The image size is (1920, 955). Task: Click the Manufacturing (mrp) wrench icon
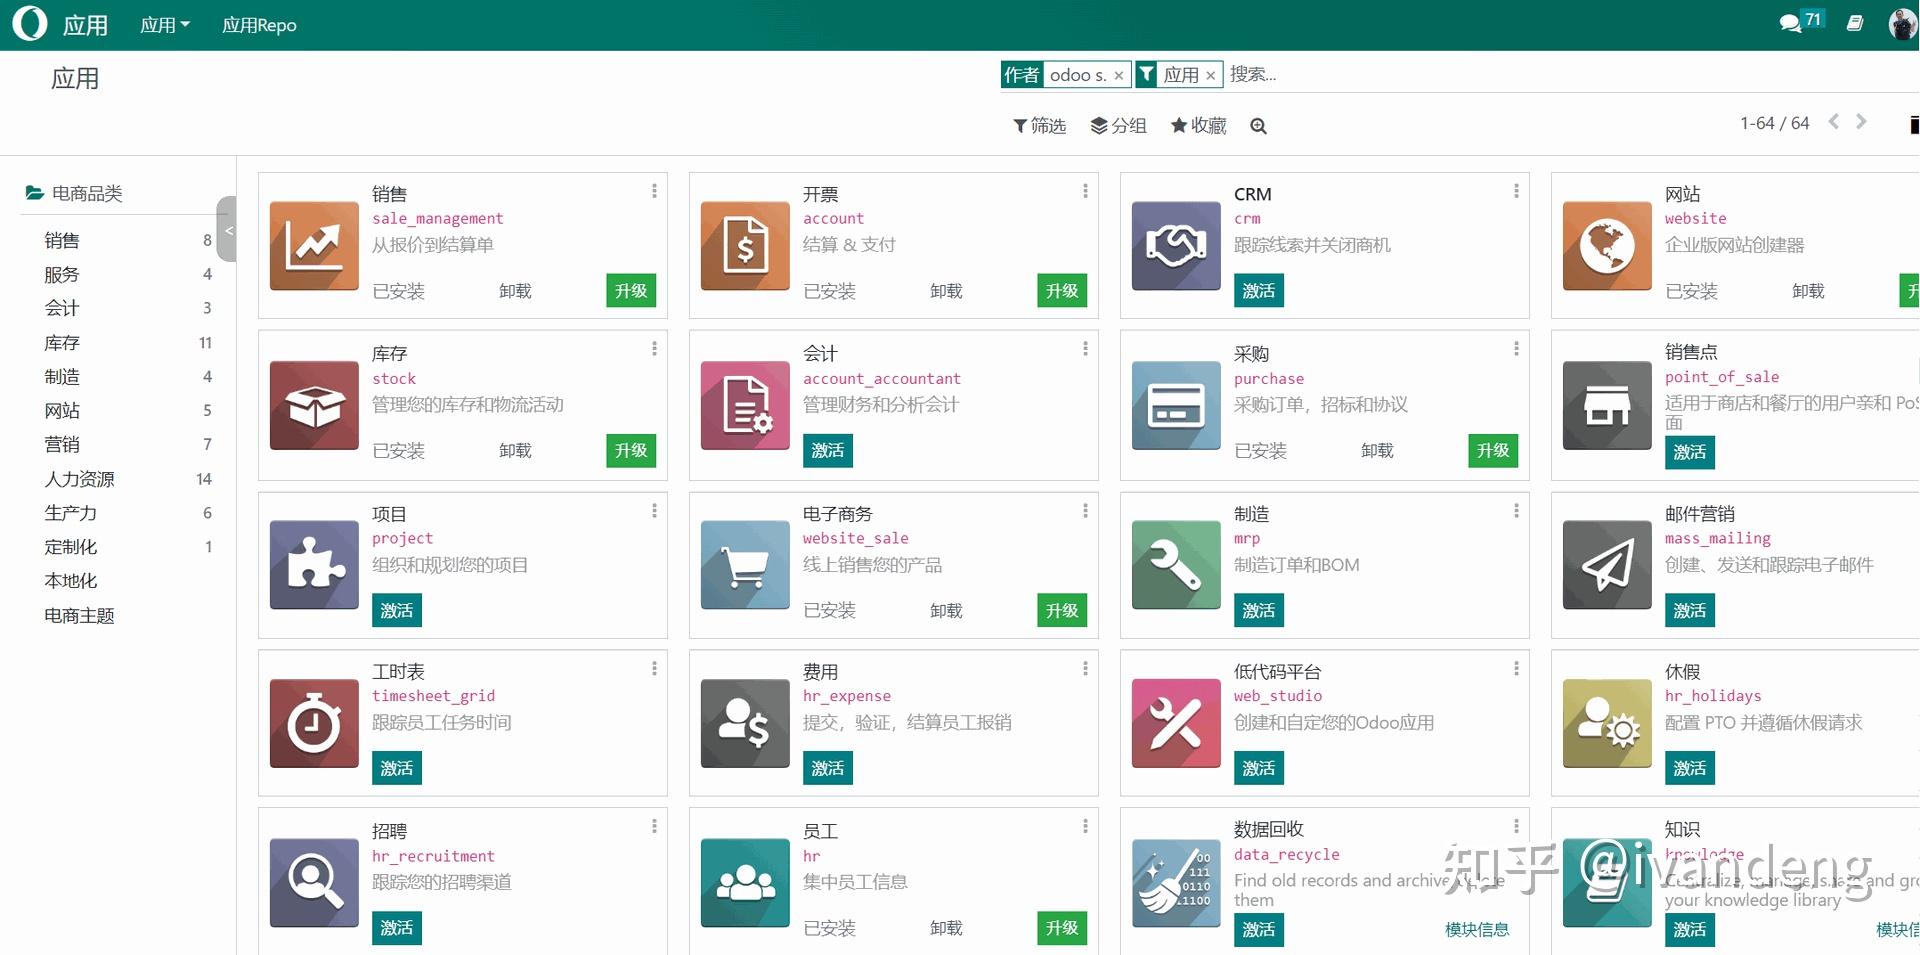[x=1175, y=565]
